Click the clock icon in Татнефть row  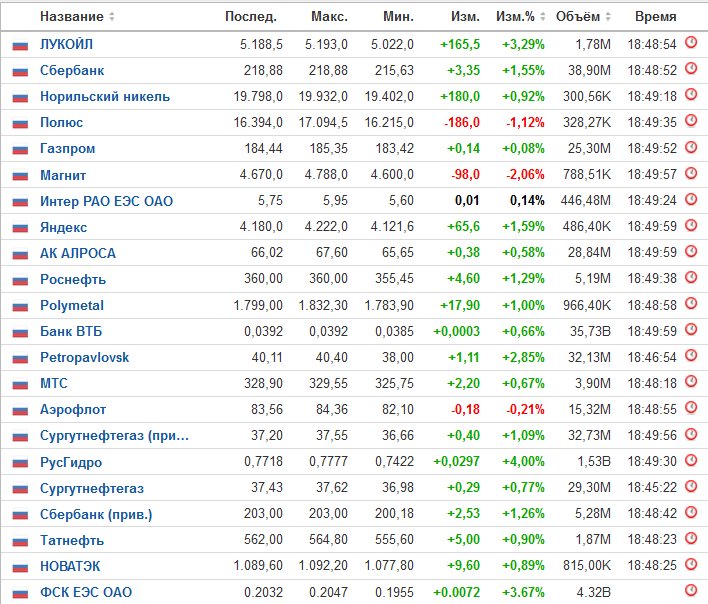(691, 538)
